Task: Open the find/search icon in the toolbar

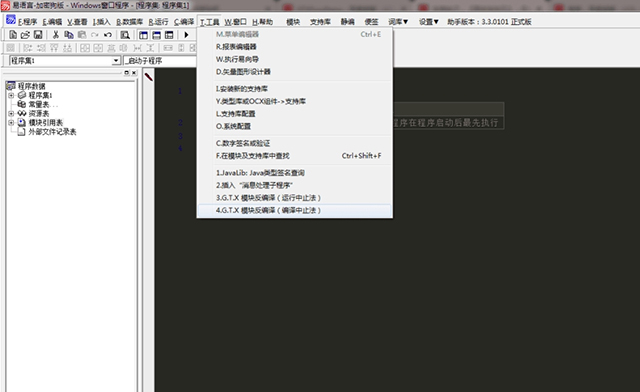Action: tap(125, 35)
